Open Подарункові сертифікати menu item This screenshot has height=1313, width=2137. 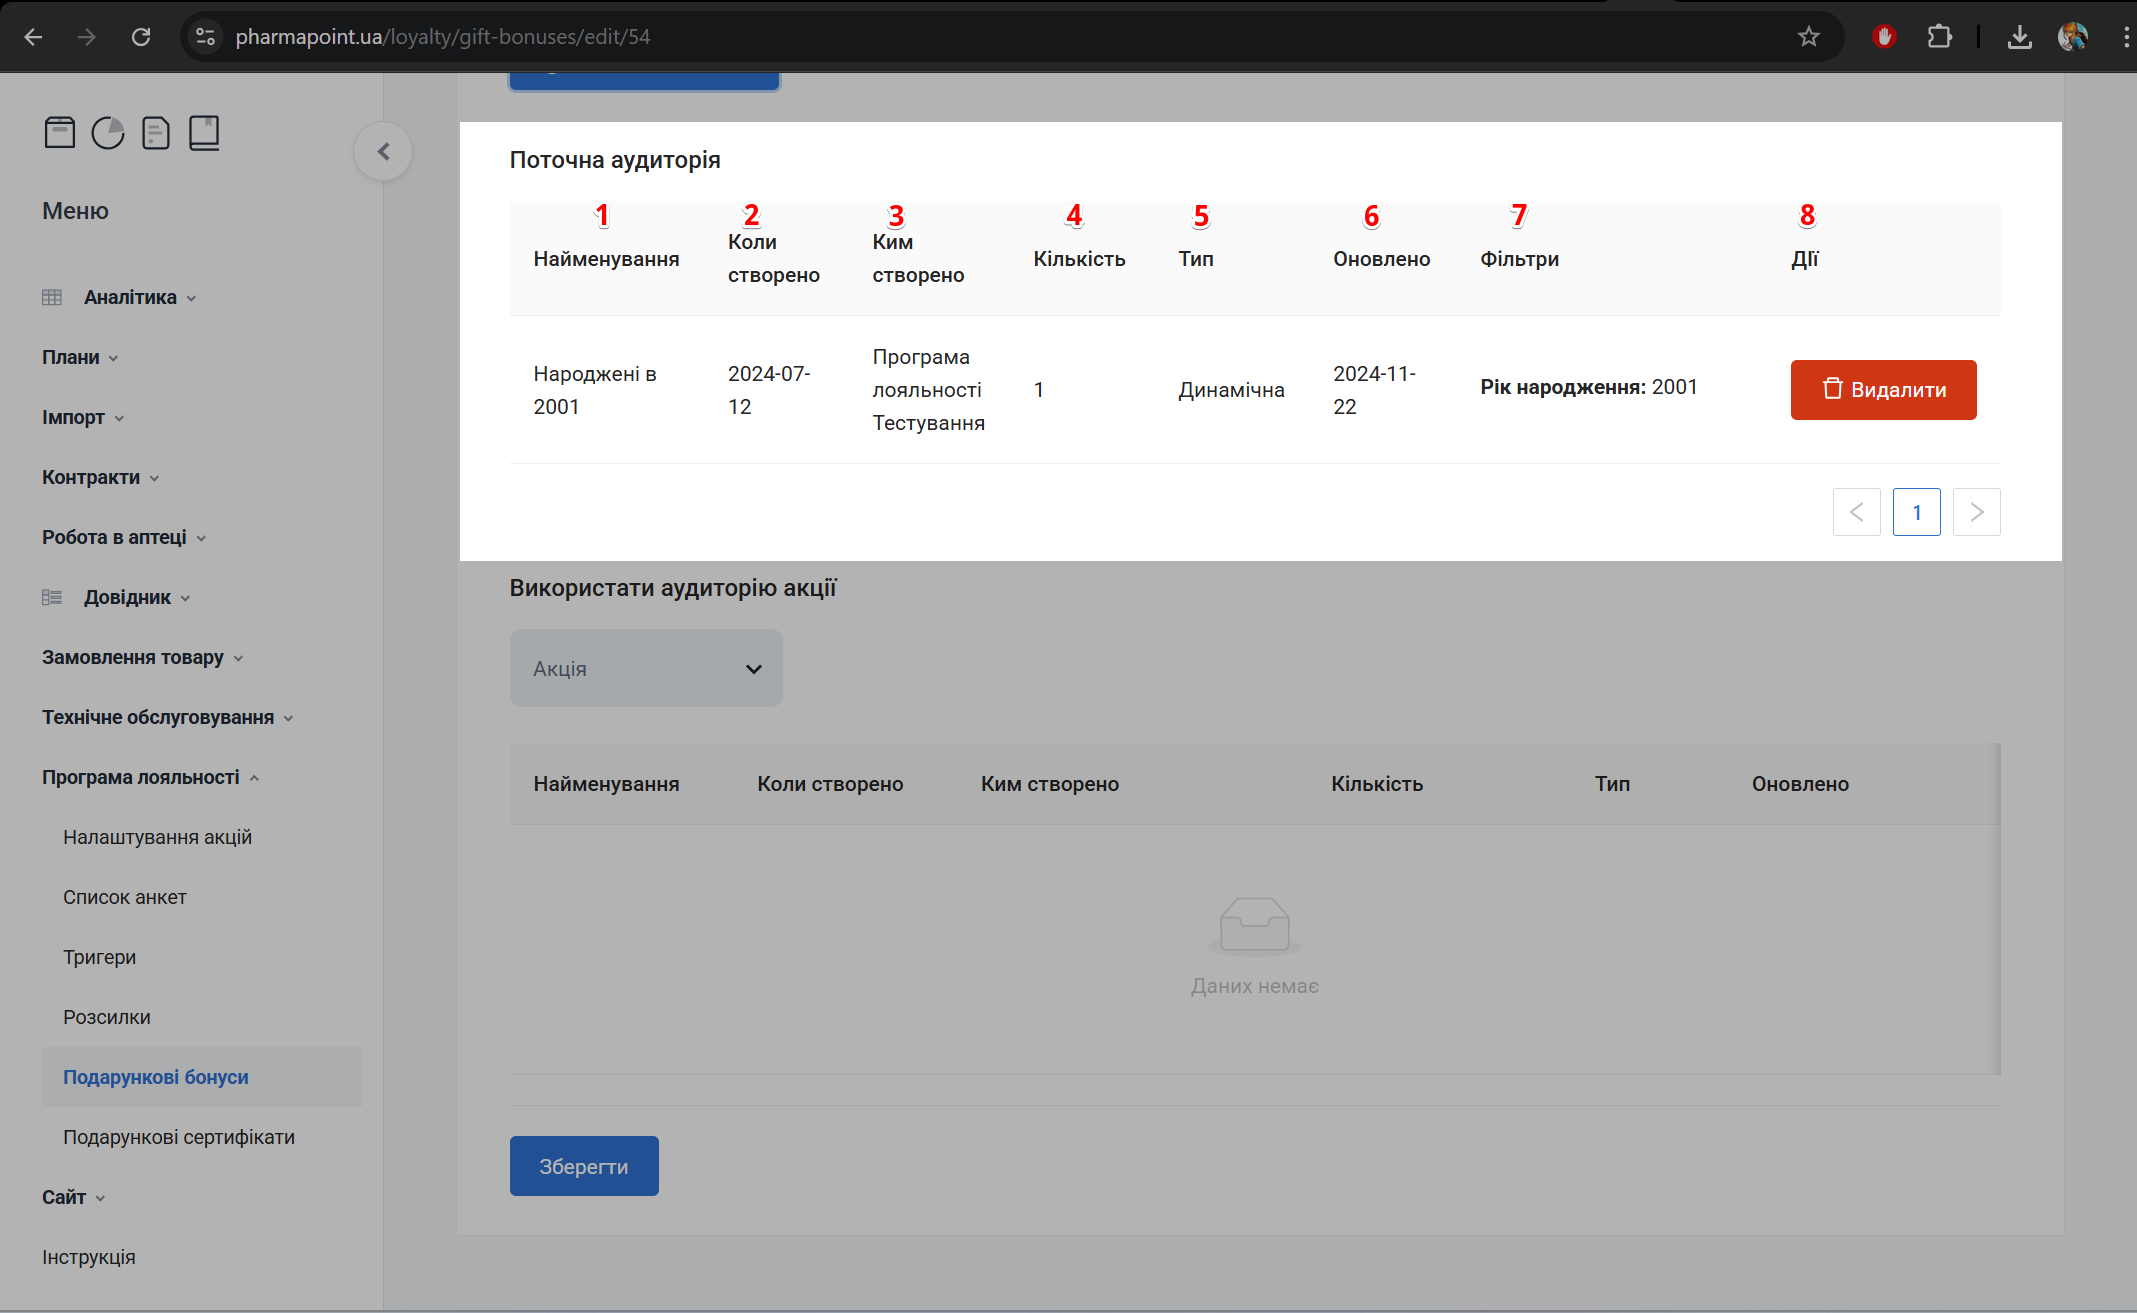179,1137
